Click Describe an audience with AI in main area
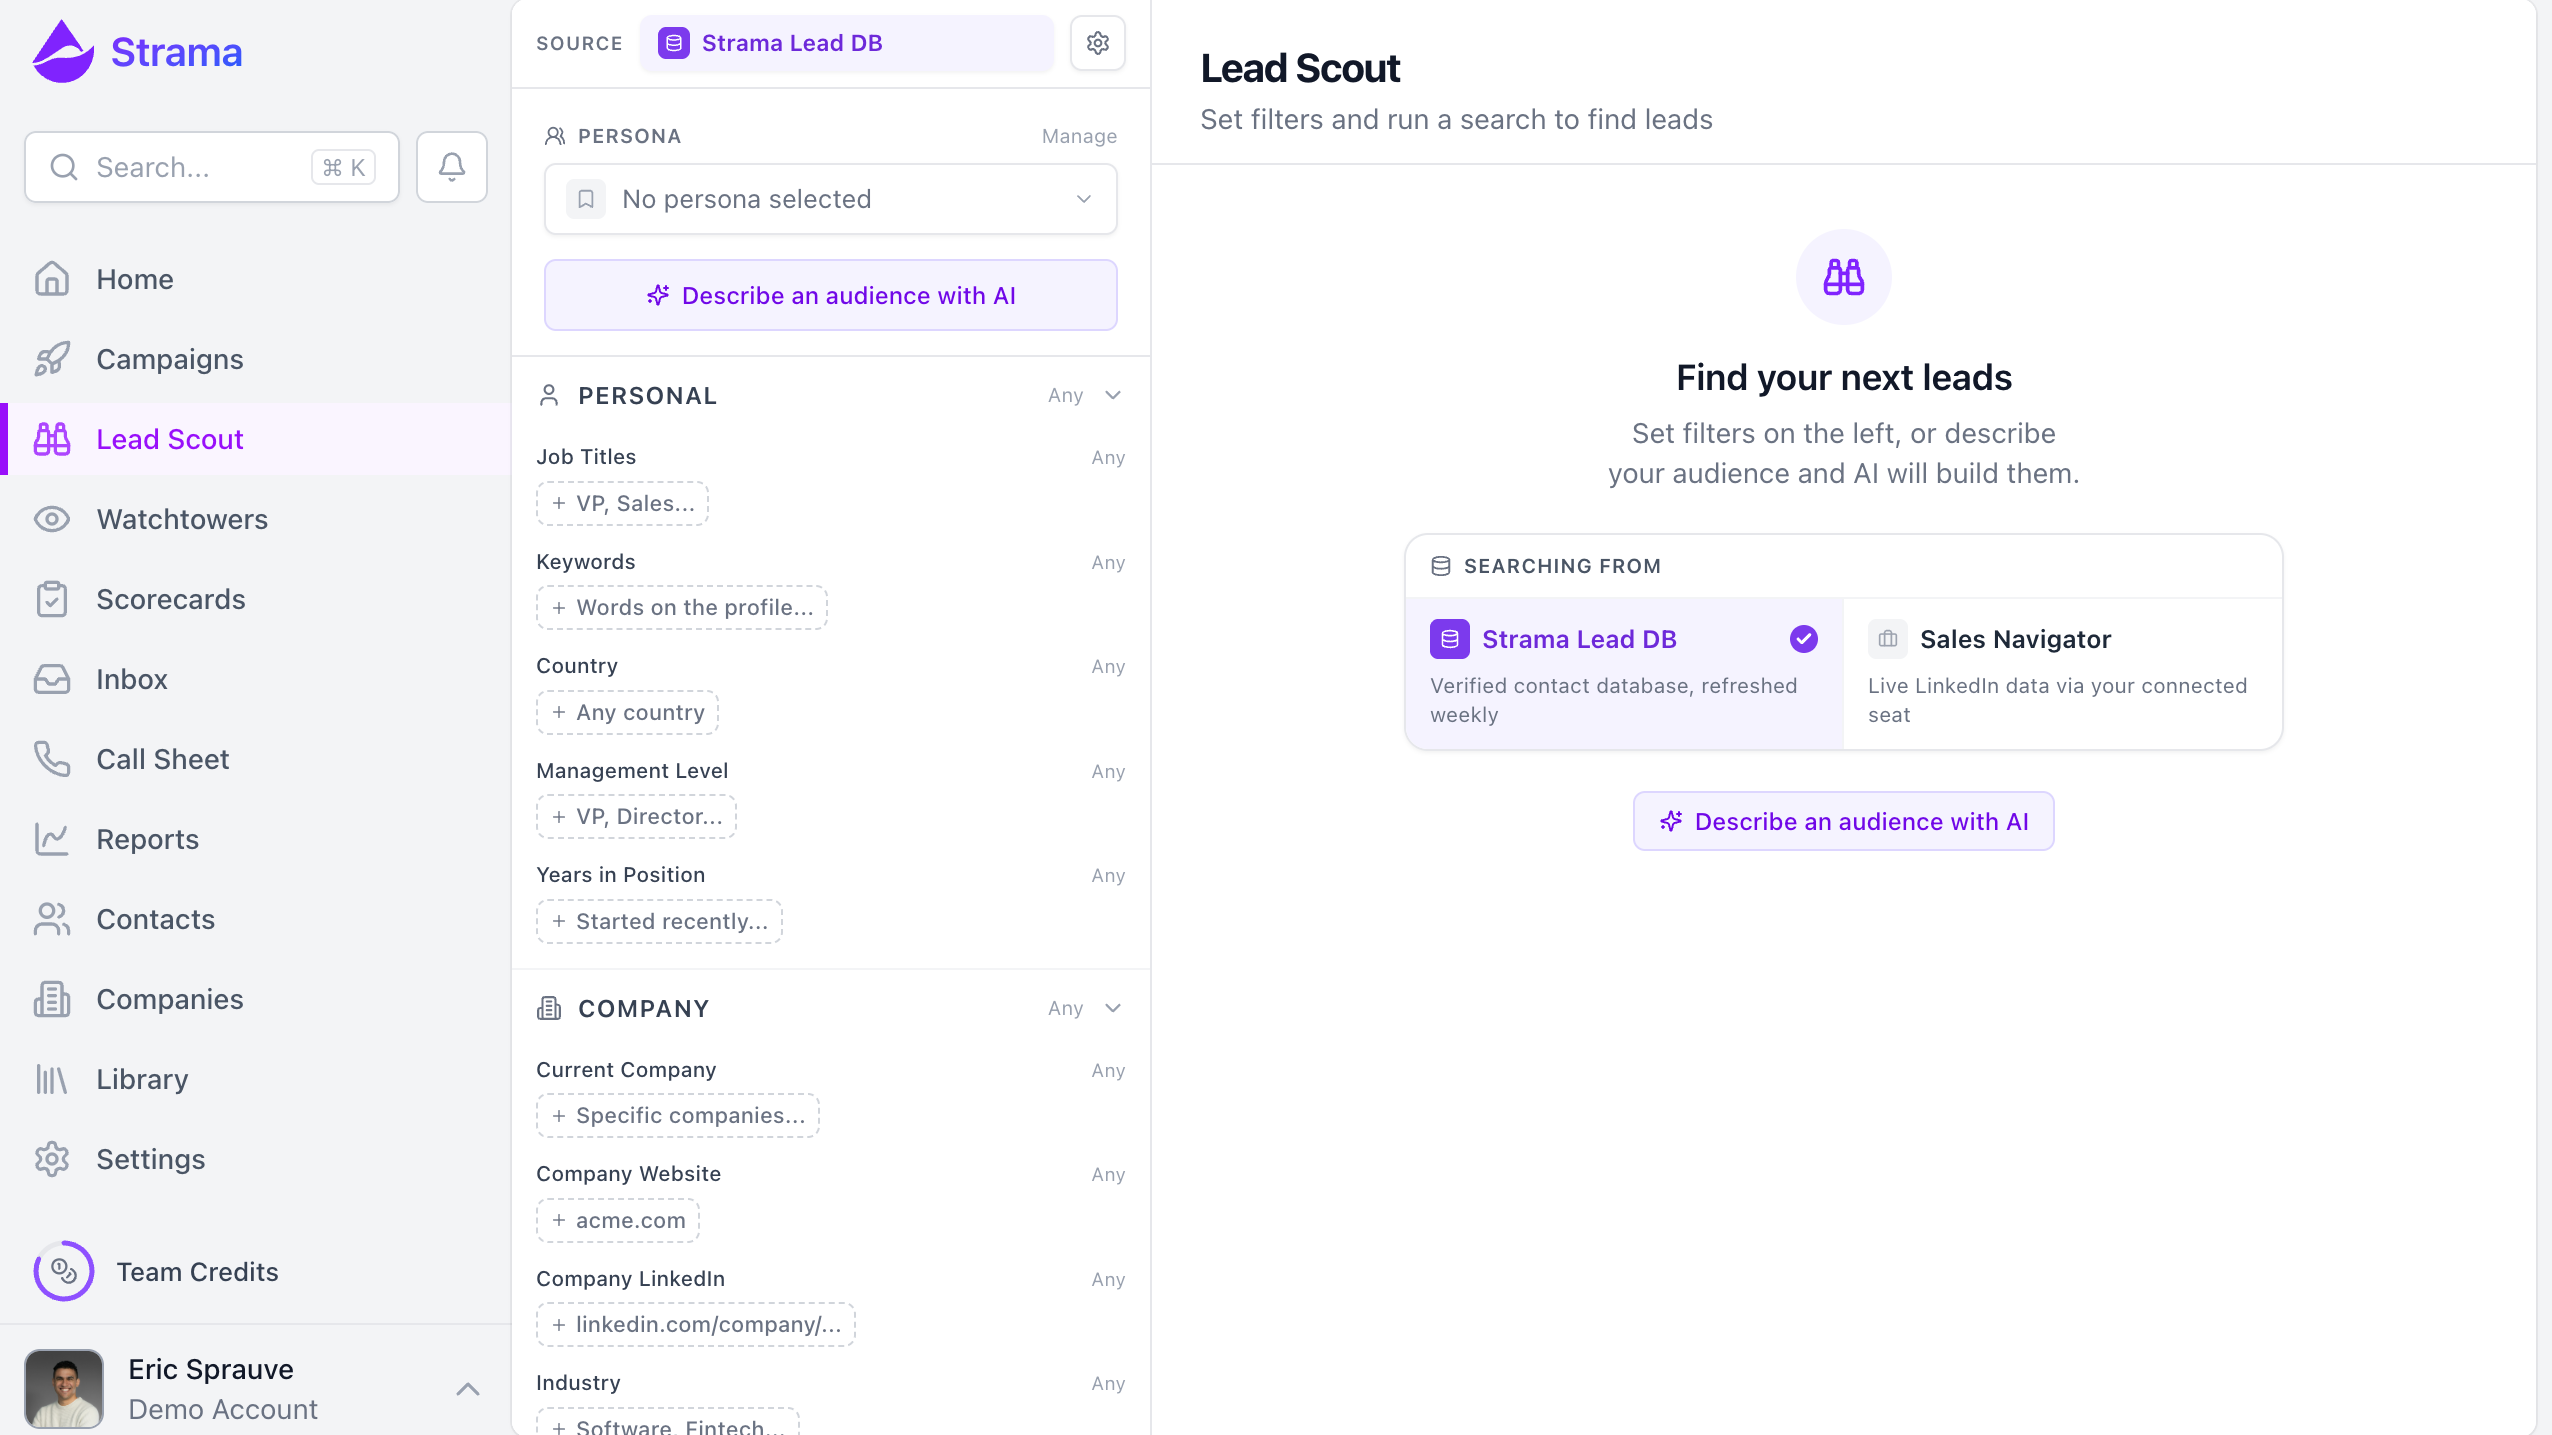The image size is (2552, 1435). point(1843,821)
